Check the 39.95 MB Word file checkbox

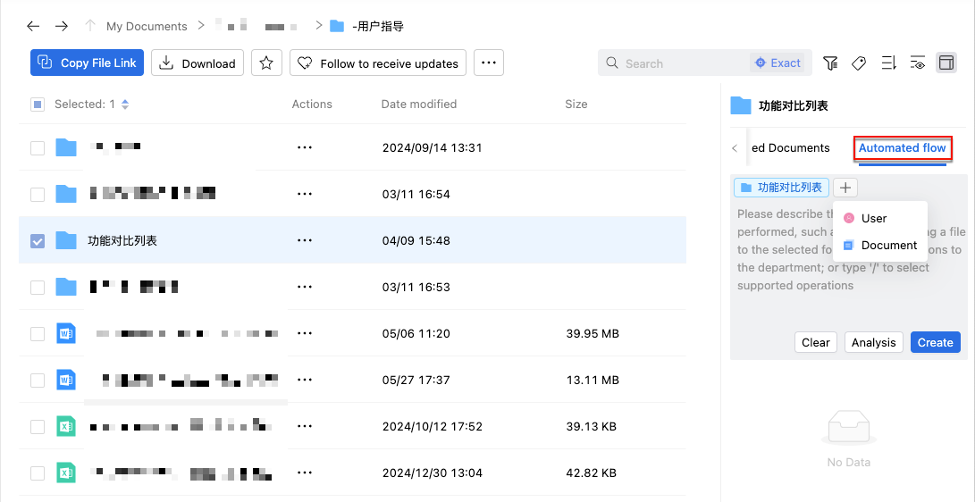tap(37, 334)
